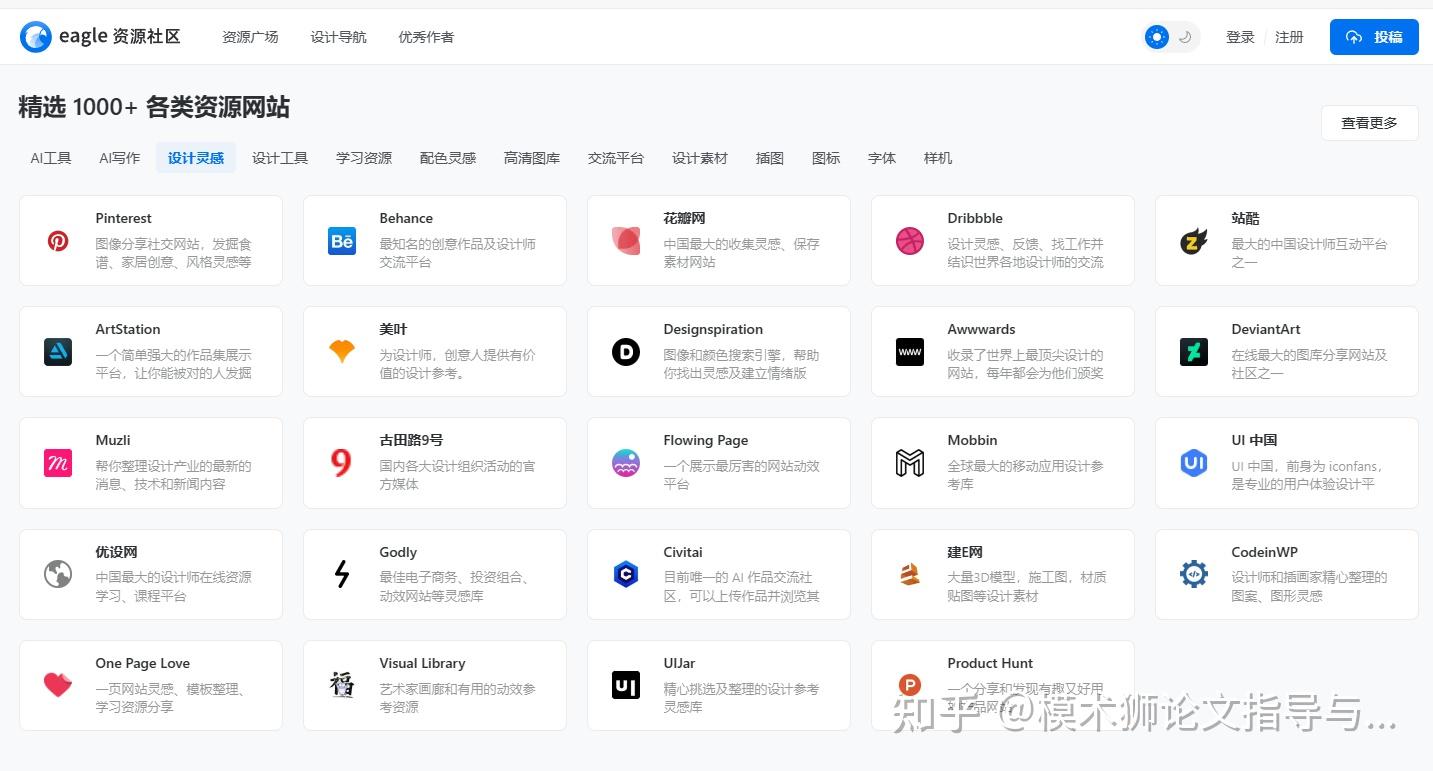Open the Behance card title
This screenshot has width=1433, height=771.
coord(406,218)
